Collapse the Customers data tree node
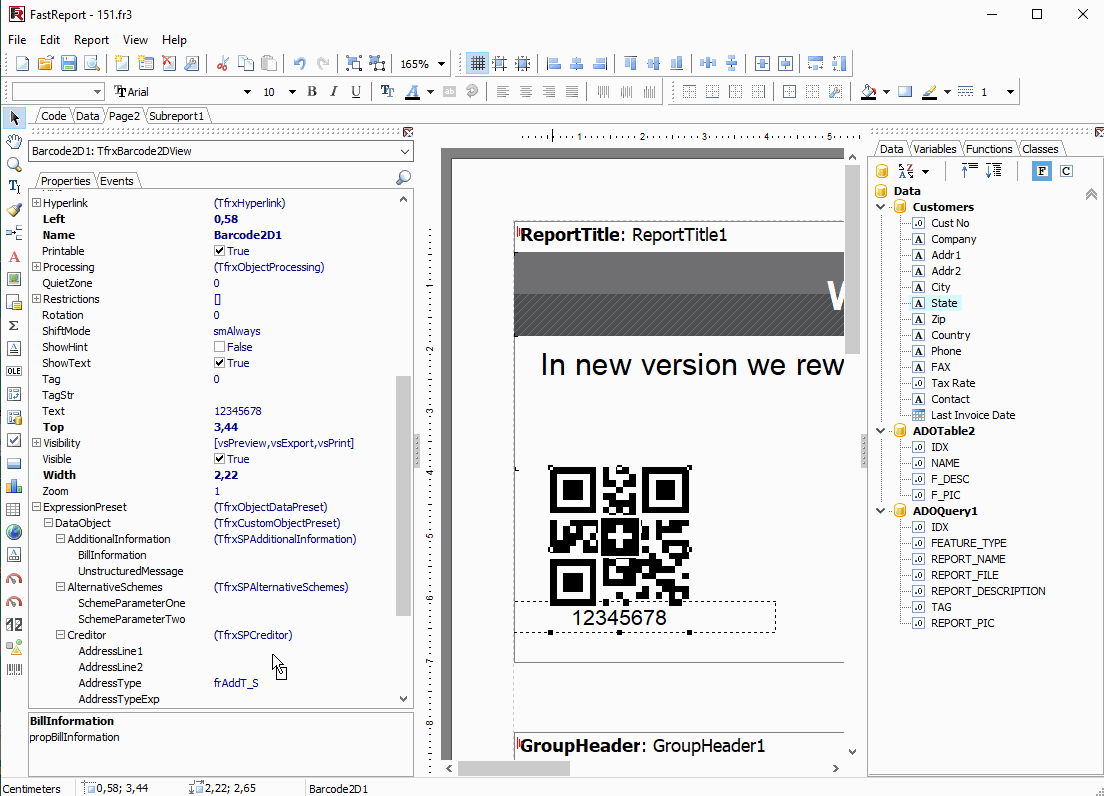1104x796 pixels. tap(881, 207)
